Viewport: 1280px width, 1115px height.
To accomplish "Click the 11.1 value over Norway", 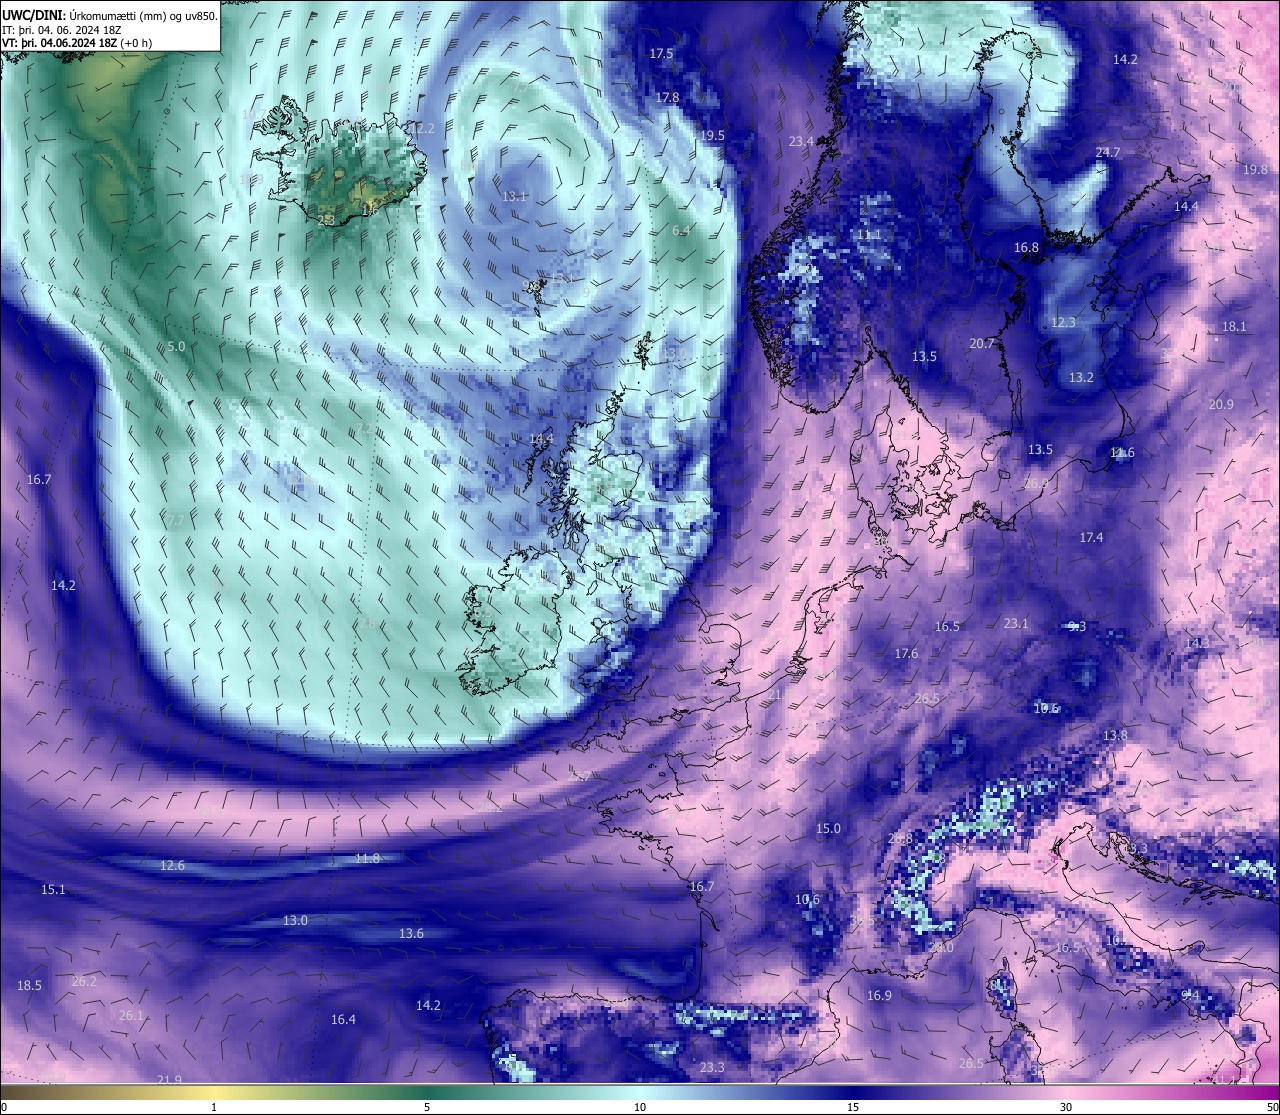I will (x=869, y=235).
